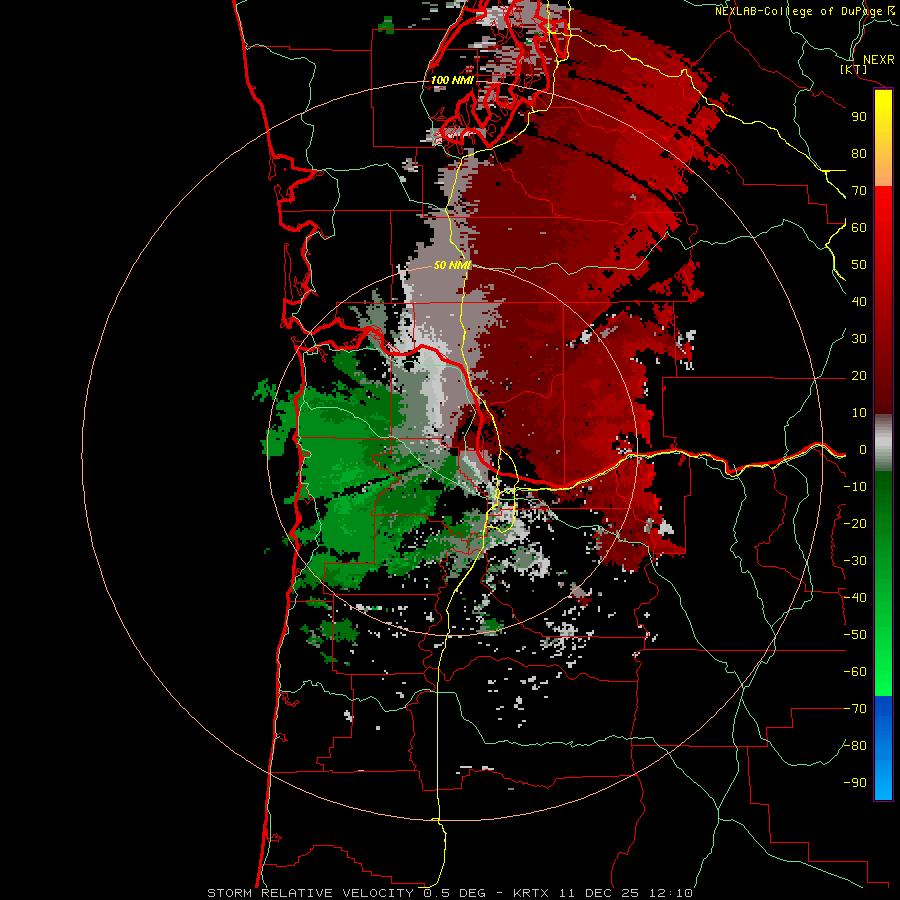Image resolution: width=900 pixels, height=900 pixels.
Task: Click the -50 value on the velocity scale
Action: tap(855, 635)
